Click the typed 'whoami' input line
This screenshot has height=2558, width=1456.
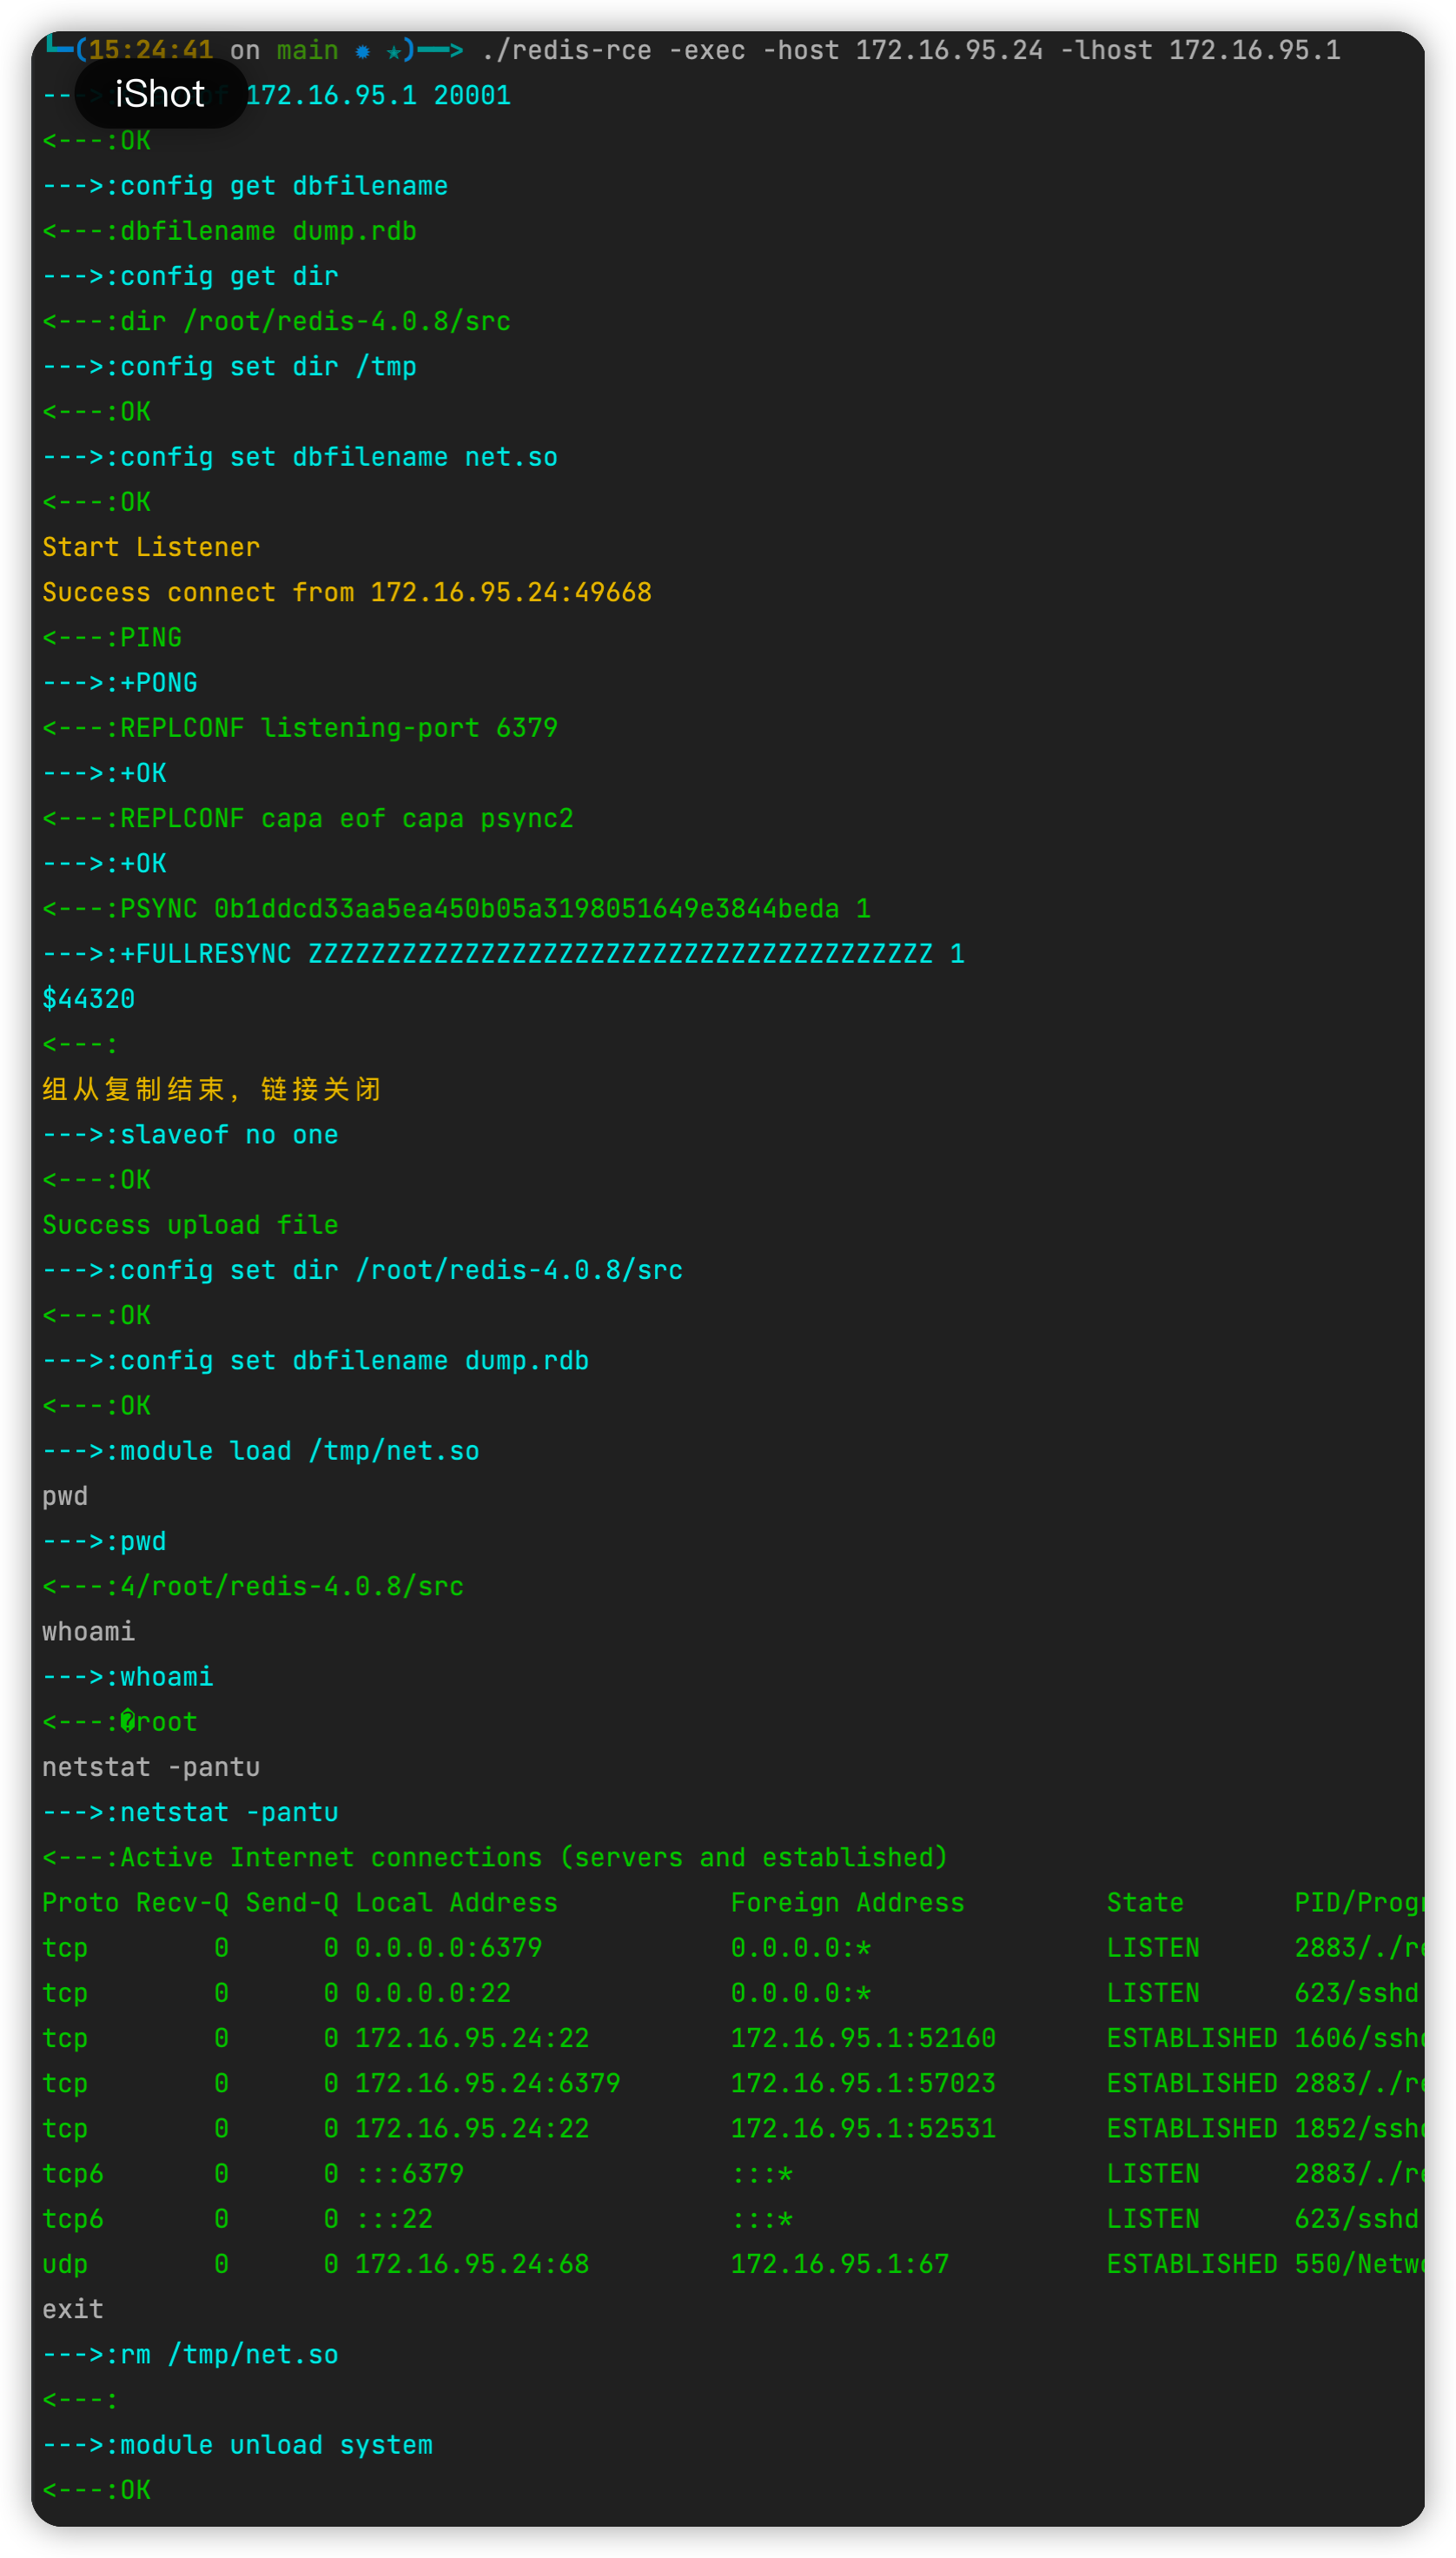click(88, 1630)
